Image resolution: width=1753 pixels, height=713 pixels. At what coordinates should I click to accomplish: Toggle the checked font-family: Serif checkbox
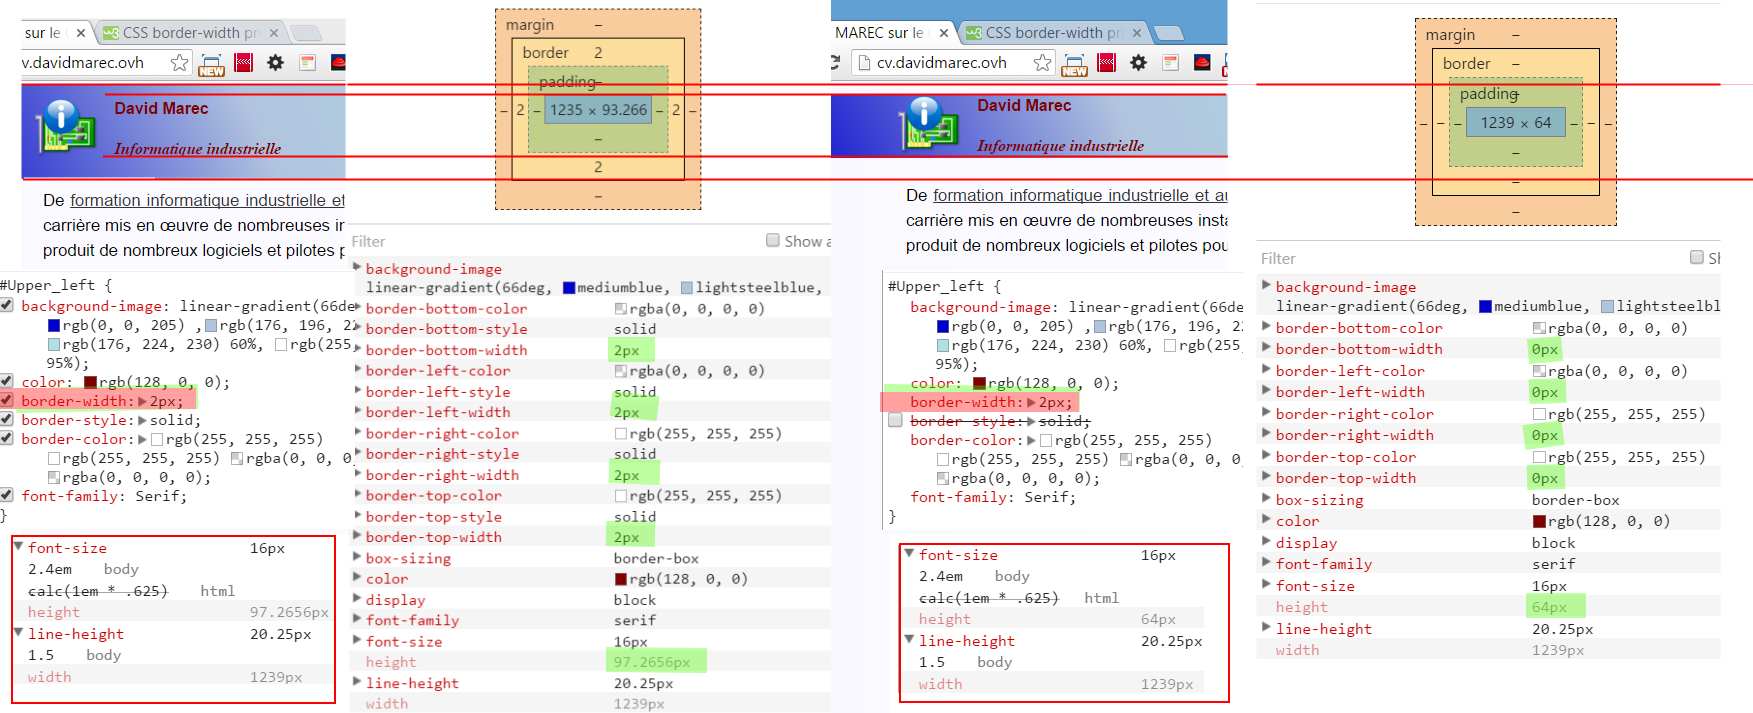tap(7, 496)
